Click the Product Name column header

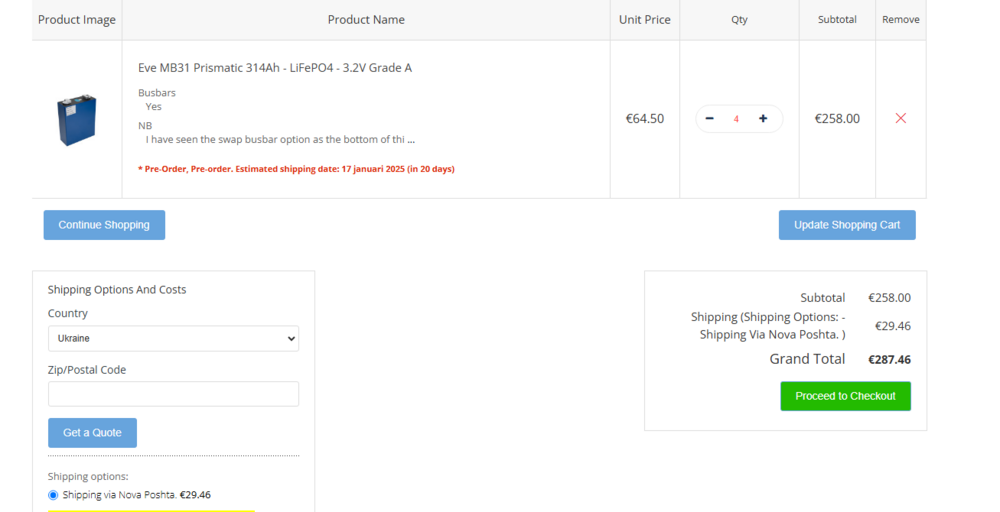(x=366, y=20)
